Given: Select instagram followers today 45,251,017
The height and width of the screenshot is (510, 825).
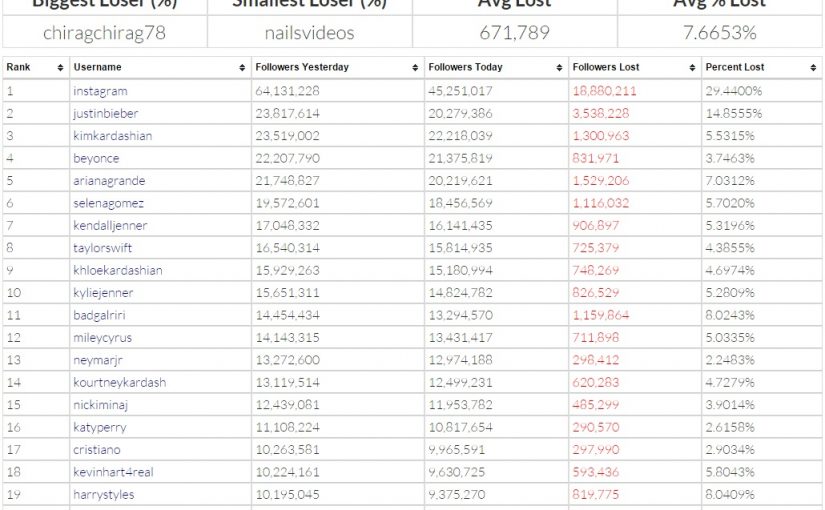Looking at the screenshot, I should click(460, 91).
